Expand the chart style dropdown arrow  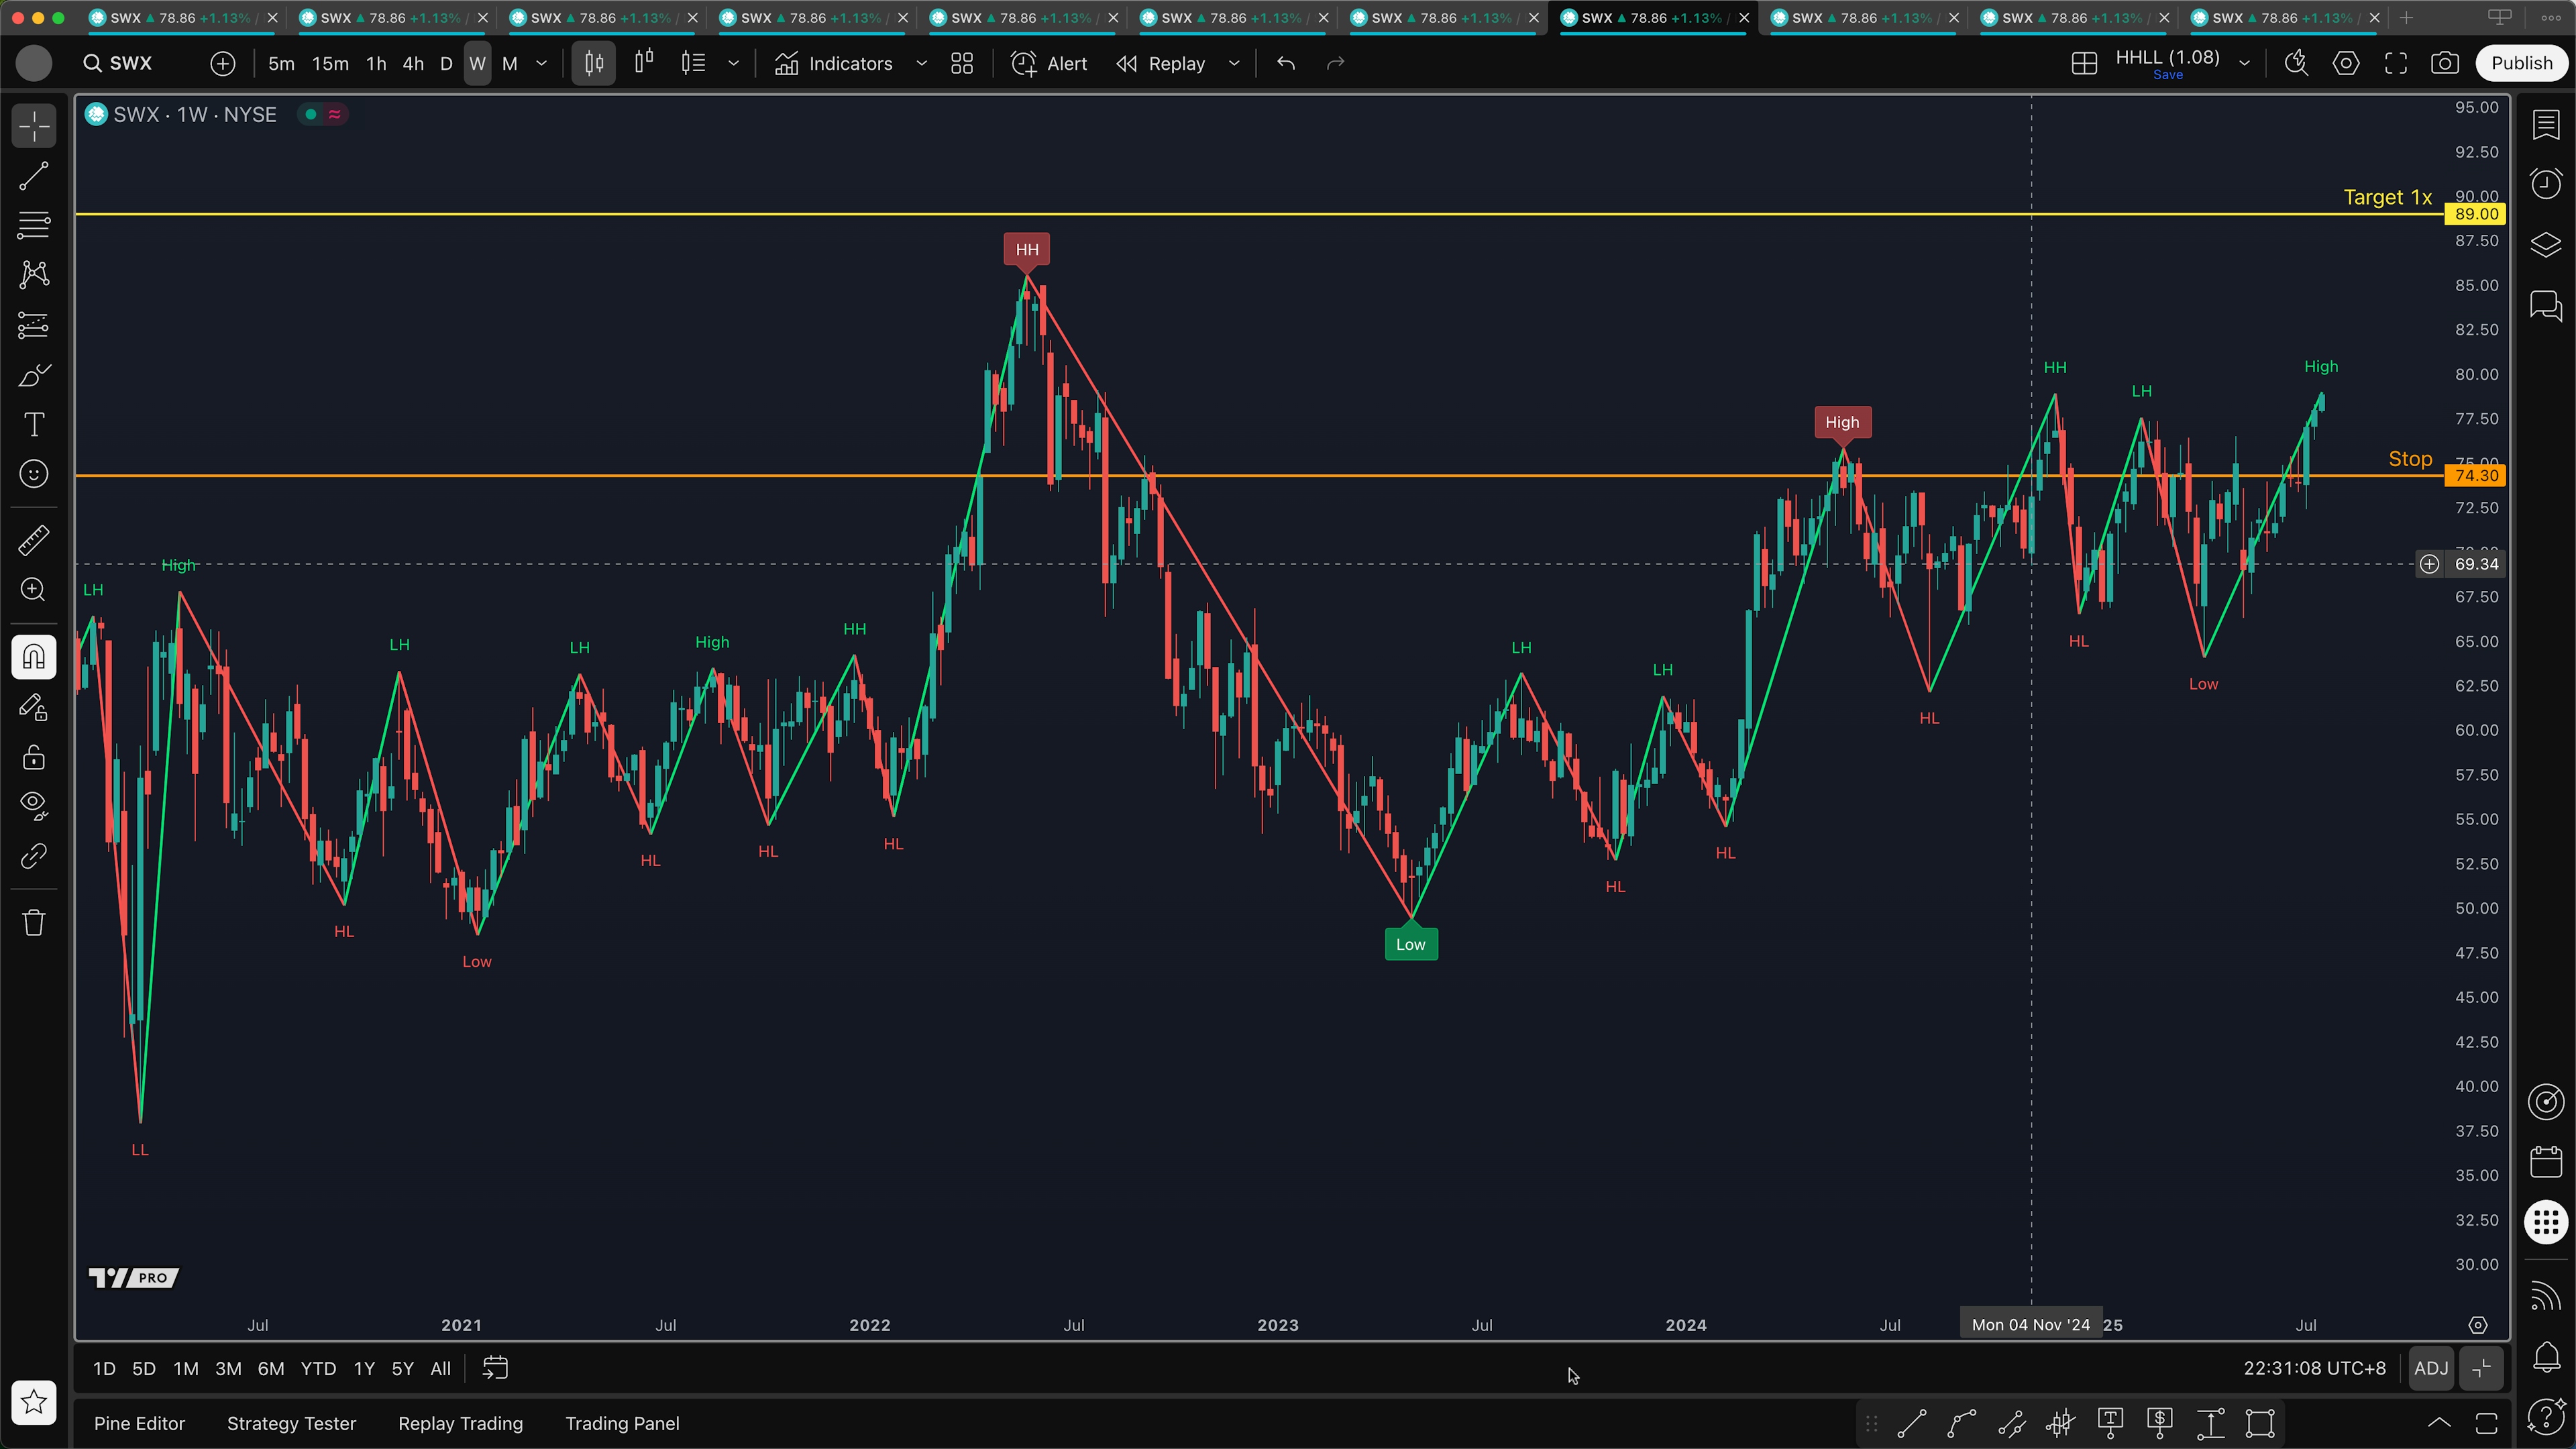733,64
